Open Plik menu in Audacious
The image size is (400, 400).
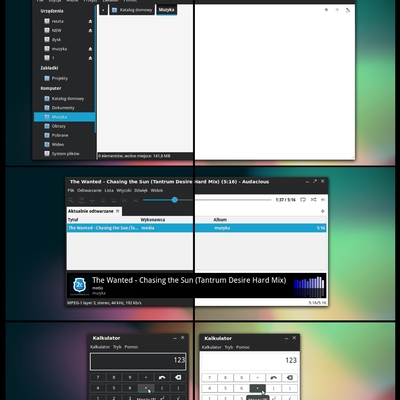pos(71,190)
